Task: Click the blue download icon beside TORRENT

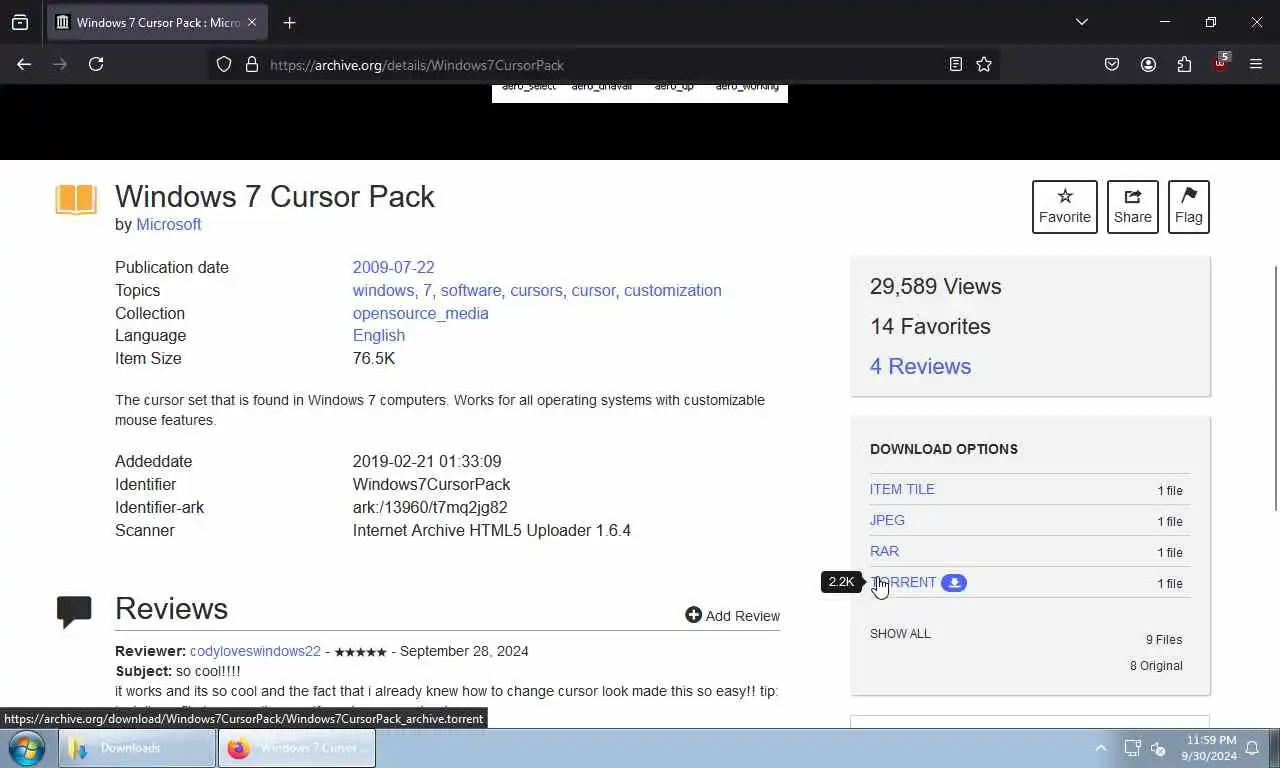Action: 954,582
